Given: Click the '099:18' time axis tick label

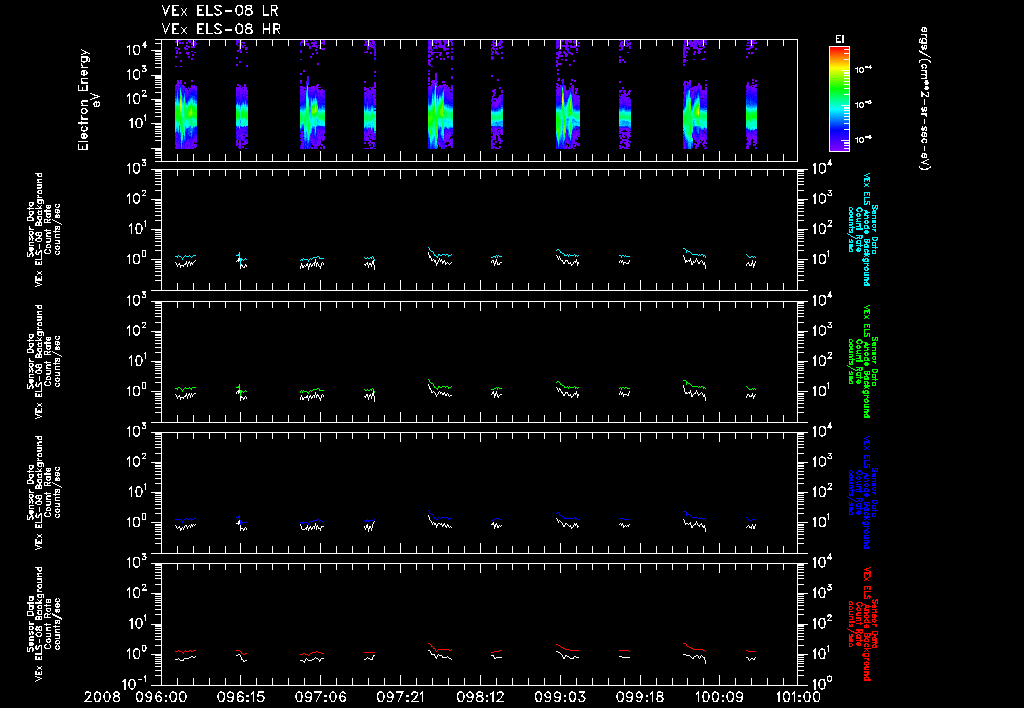Looking at the screenshot, I should [x=639, y=698].
